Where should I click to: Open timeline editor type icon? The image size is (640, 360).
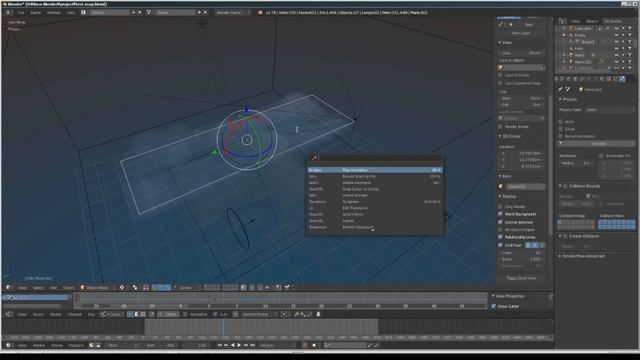(9, 345)
